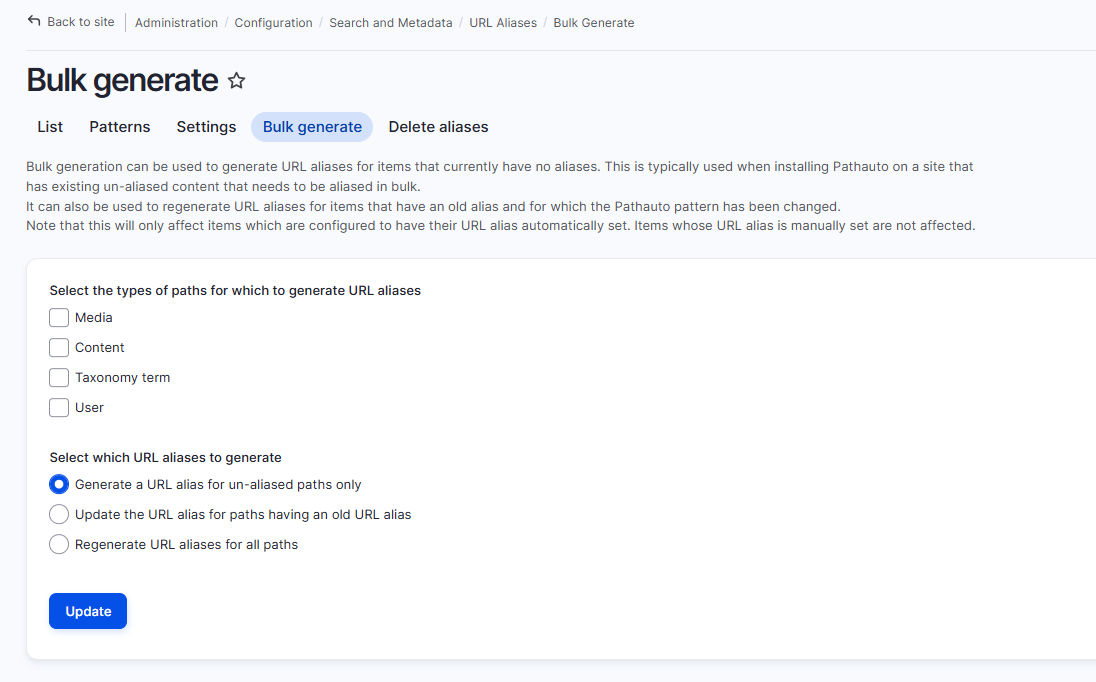Click Bulk Generate breadcrumb text

594,22
